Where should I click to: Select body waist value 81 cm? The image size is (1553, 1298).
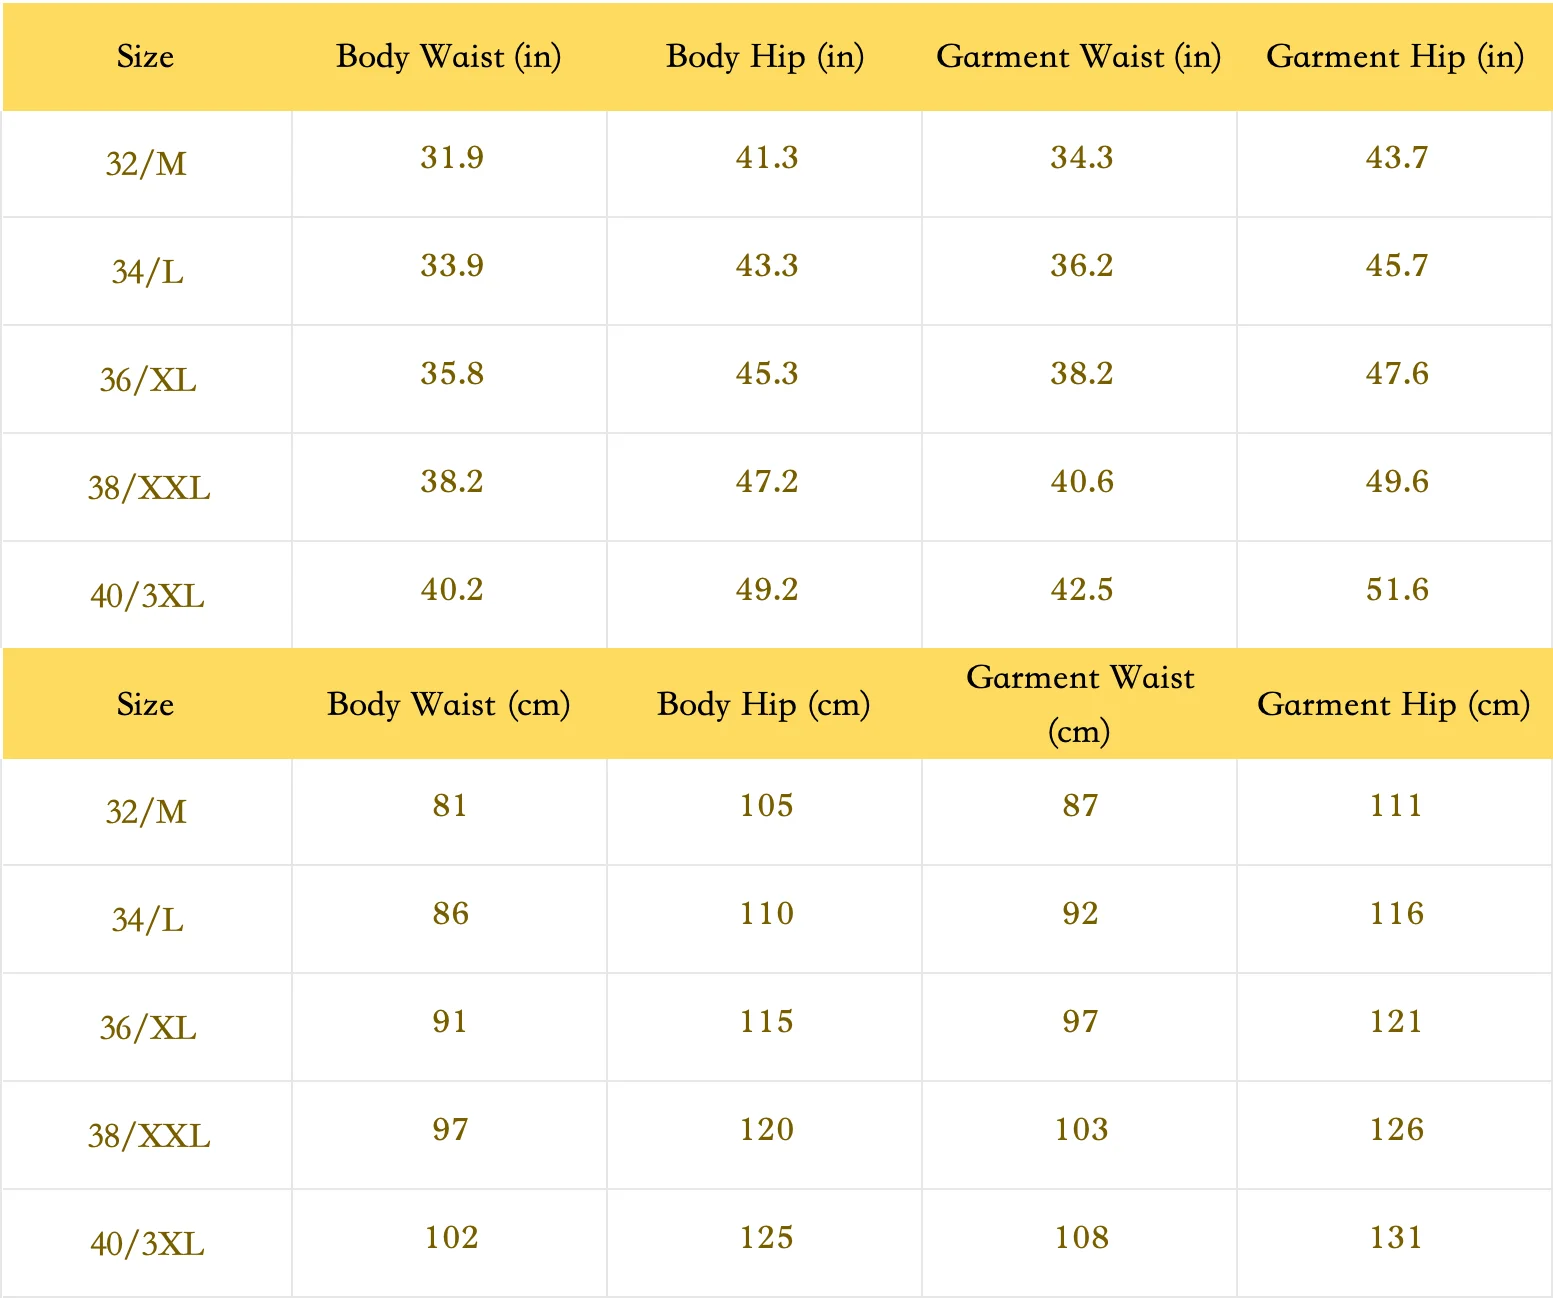click(450, 806)
